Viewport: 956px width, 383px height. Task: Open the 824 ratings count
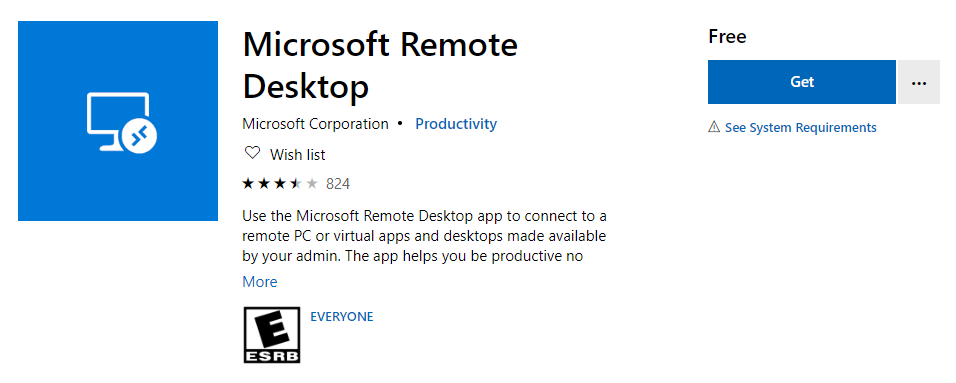pos(338,184)
